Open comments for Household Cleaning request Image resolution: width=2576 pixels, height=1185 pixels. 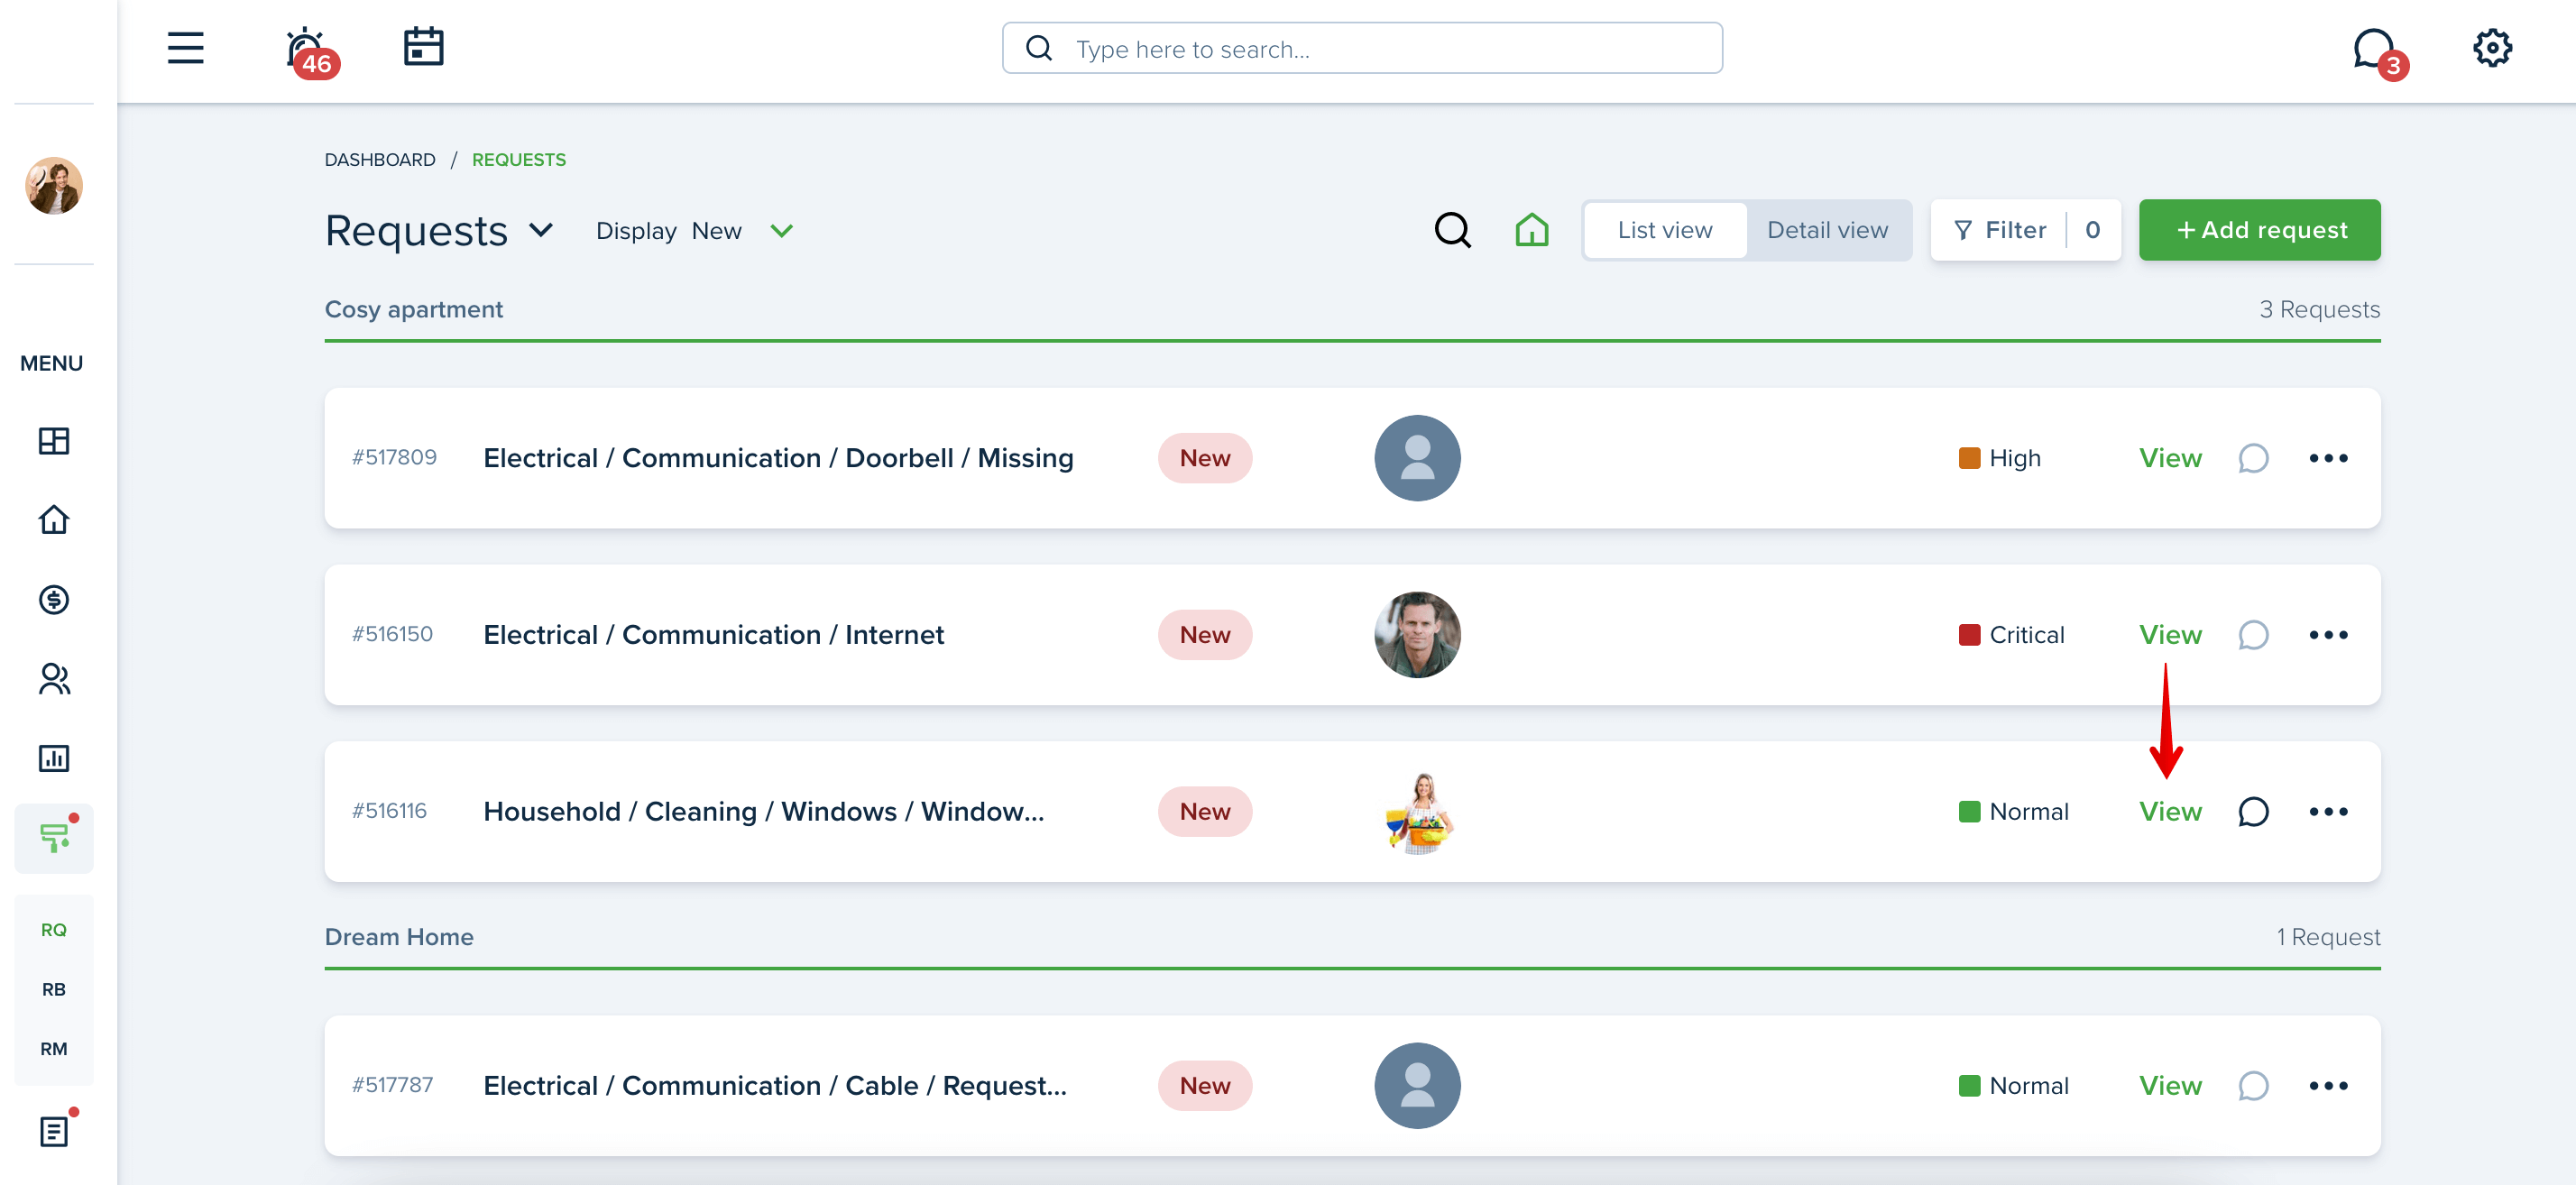[2252, 812]
